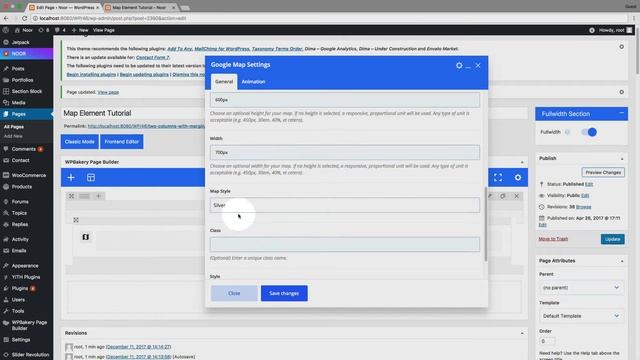The width and height of the screenshot is (640, 360).
Task: Toggle WPBakery fullscreen mode icon
Action: pos(498,178)
